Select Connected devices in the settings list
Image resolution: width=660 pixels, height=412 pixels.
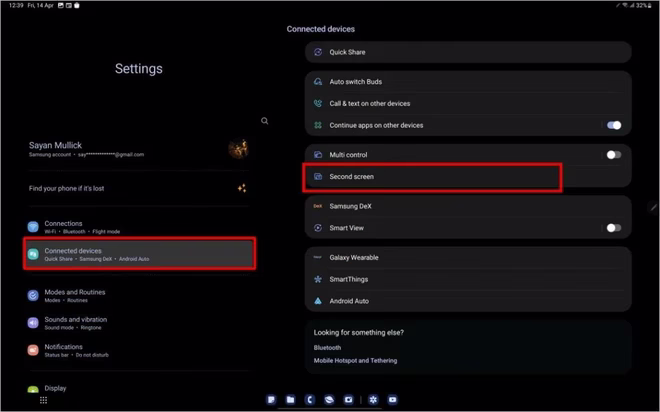tap(139, 254)
